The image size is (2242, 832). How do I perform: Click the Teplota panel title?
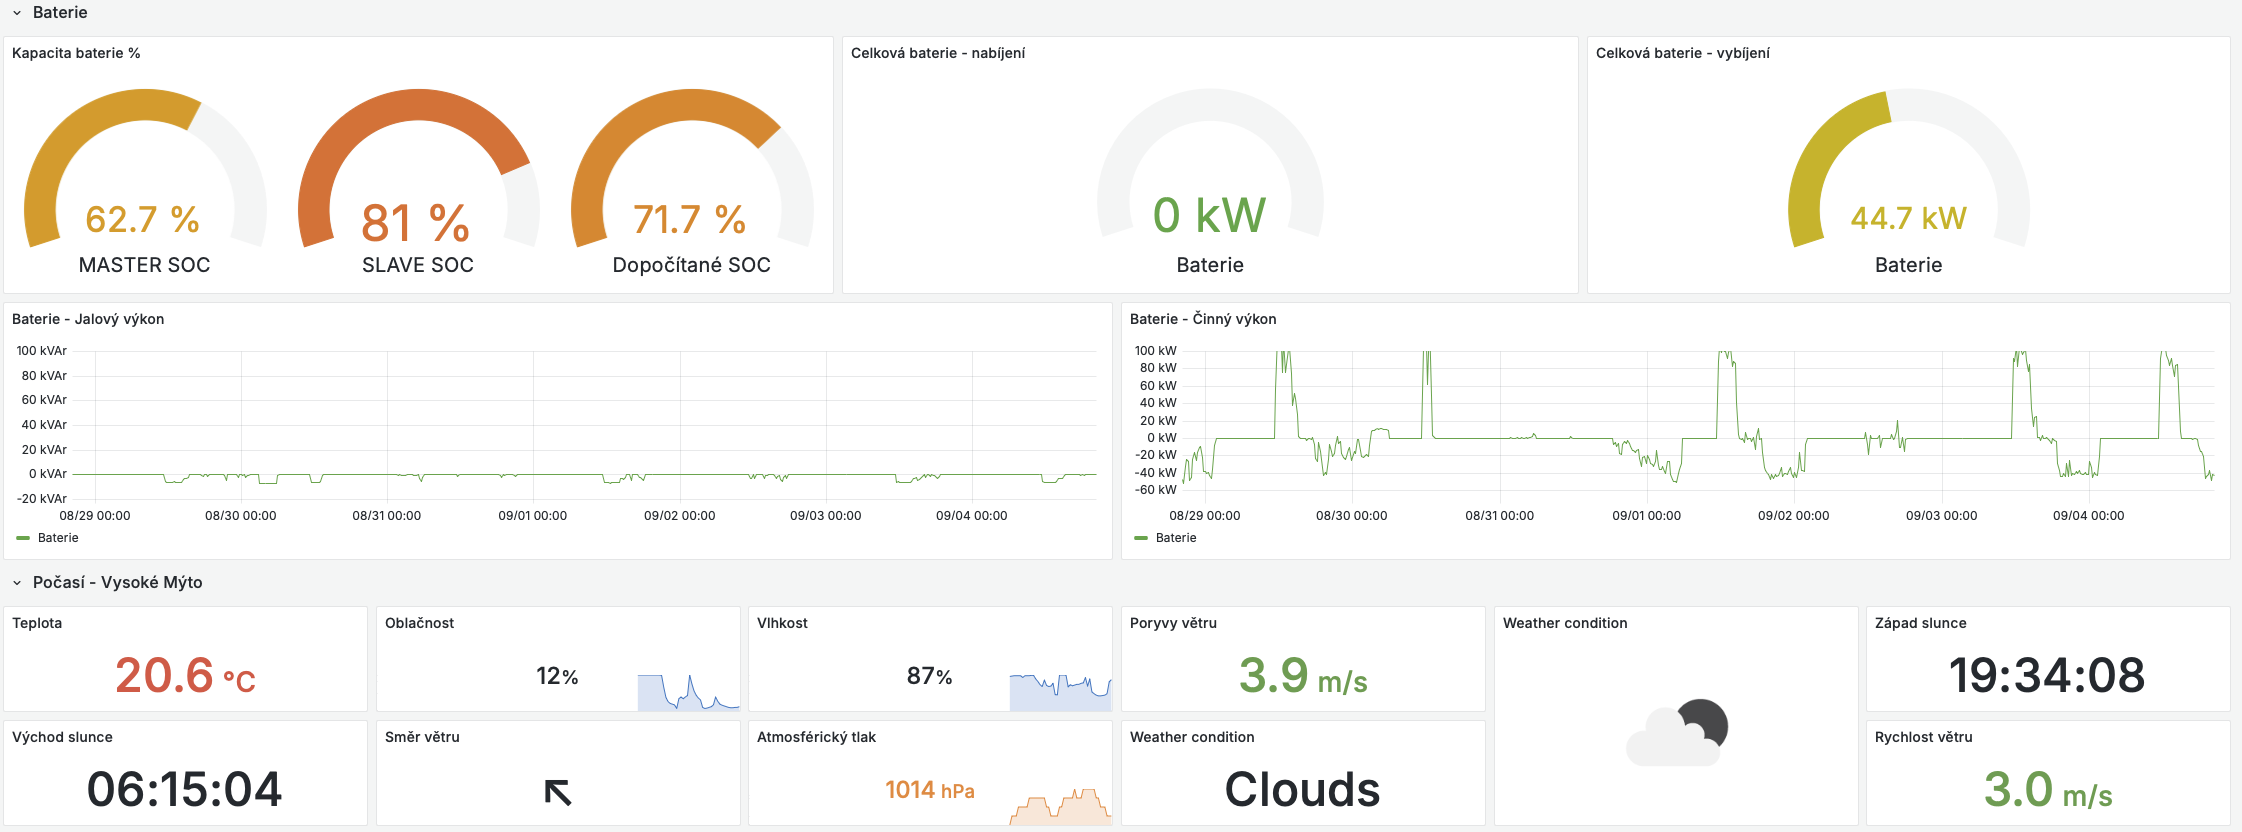pos(37,623)
